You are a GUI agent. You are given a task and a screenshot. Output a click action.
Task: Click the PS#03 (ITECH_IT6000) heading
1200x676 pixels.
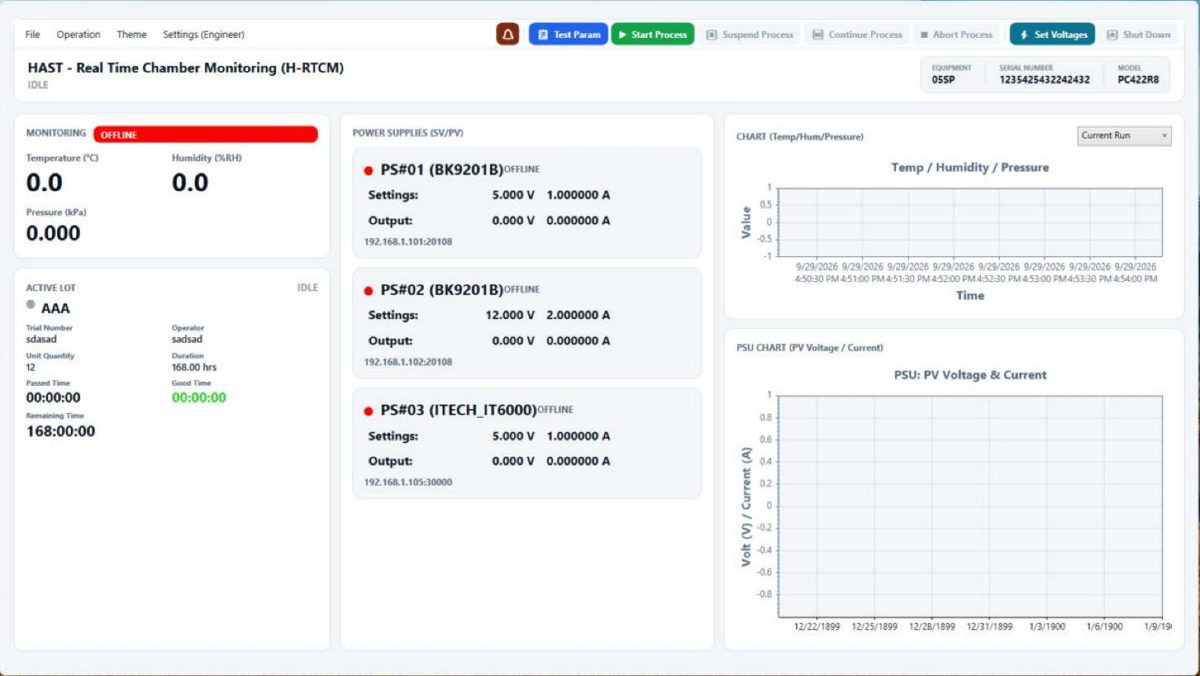click(x=458, y=410)
